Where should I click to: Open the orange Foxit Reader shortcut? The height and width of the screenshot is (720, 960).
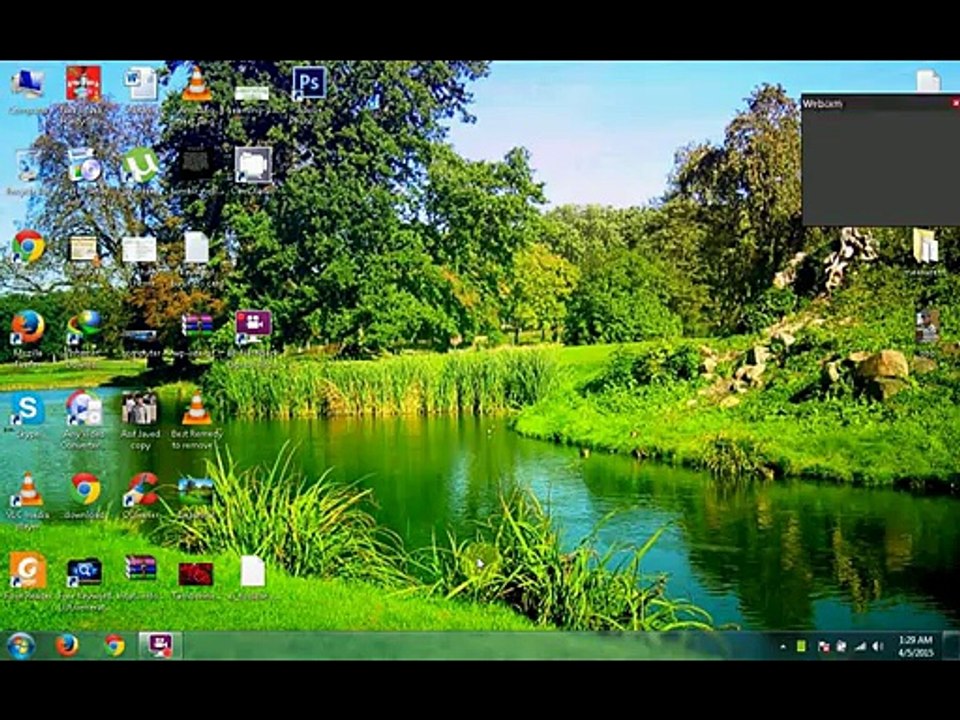pos(28,570)
